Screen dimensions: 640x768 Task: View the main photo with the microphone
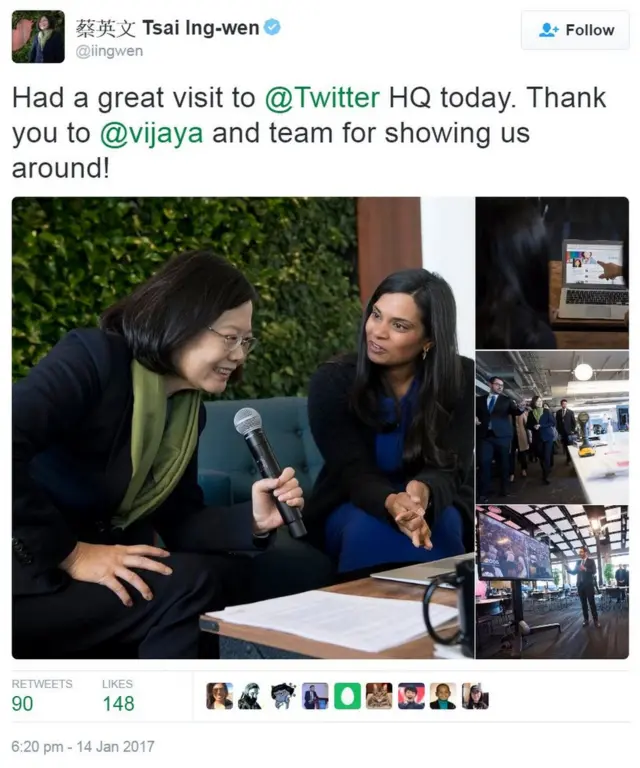pos(243,428)
